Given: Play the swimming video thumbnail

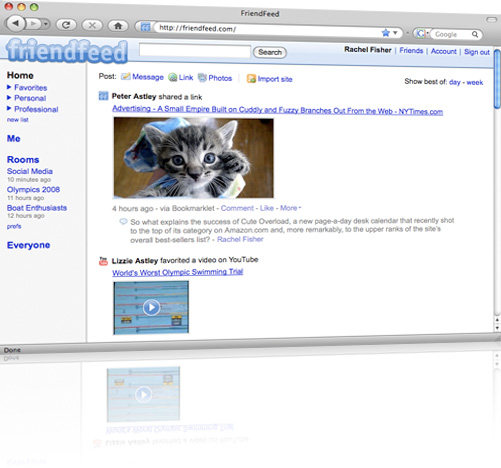Looking at the screenshot, I should pos(151,307).
